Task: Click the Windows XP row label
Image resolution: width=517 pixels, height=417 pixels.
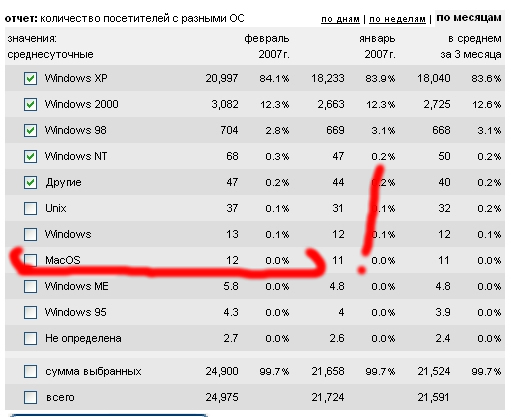Action: [76, 78]
